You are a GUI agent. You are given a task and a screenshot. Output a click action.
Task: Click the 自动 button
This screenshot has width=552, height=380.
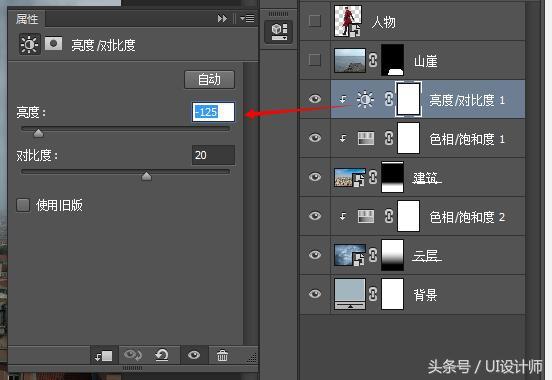coord(209,80)
